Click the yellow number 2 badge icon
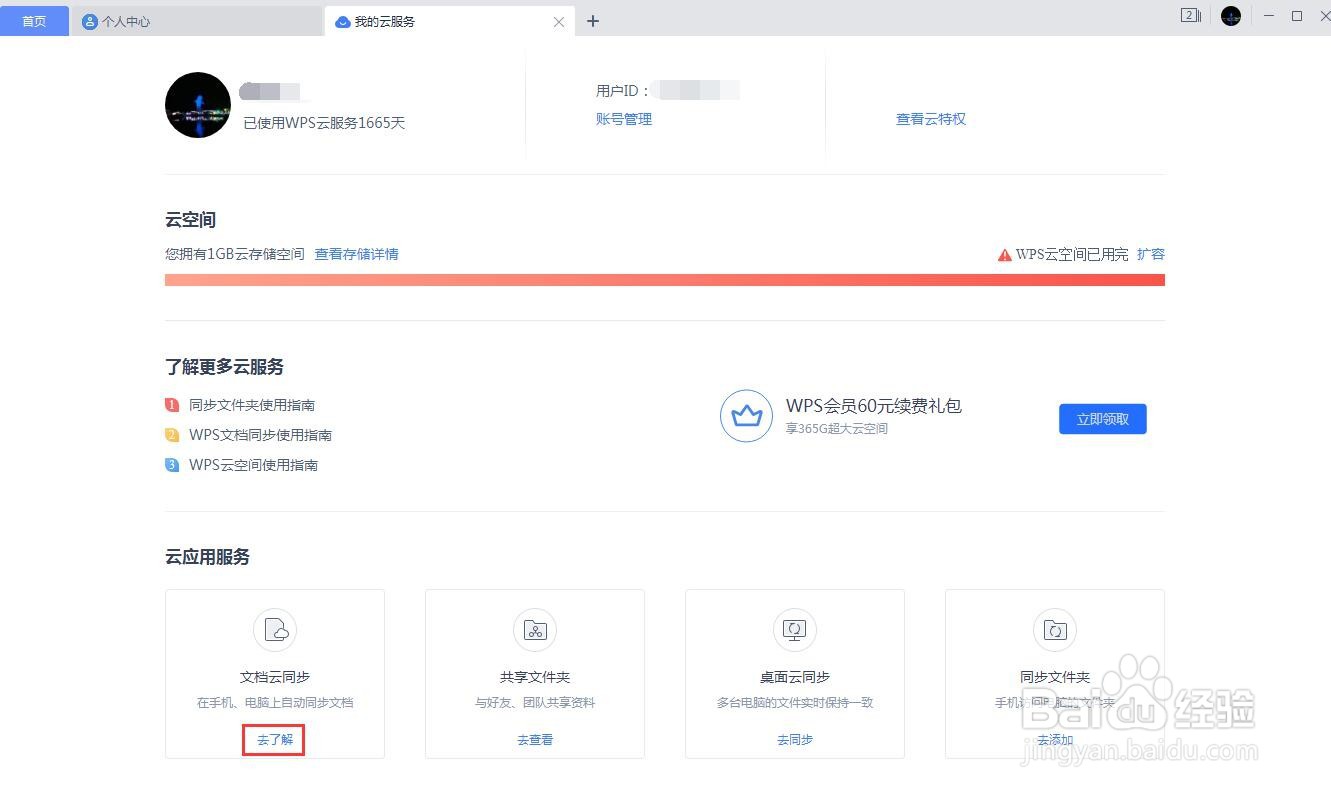Image resolution: width=1331 pixels, height=796 pixels. point(172,435)
